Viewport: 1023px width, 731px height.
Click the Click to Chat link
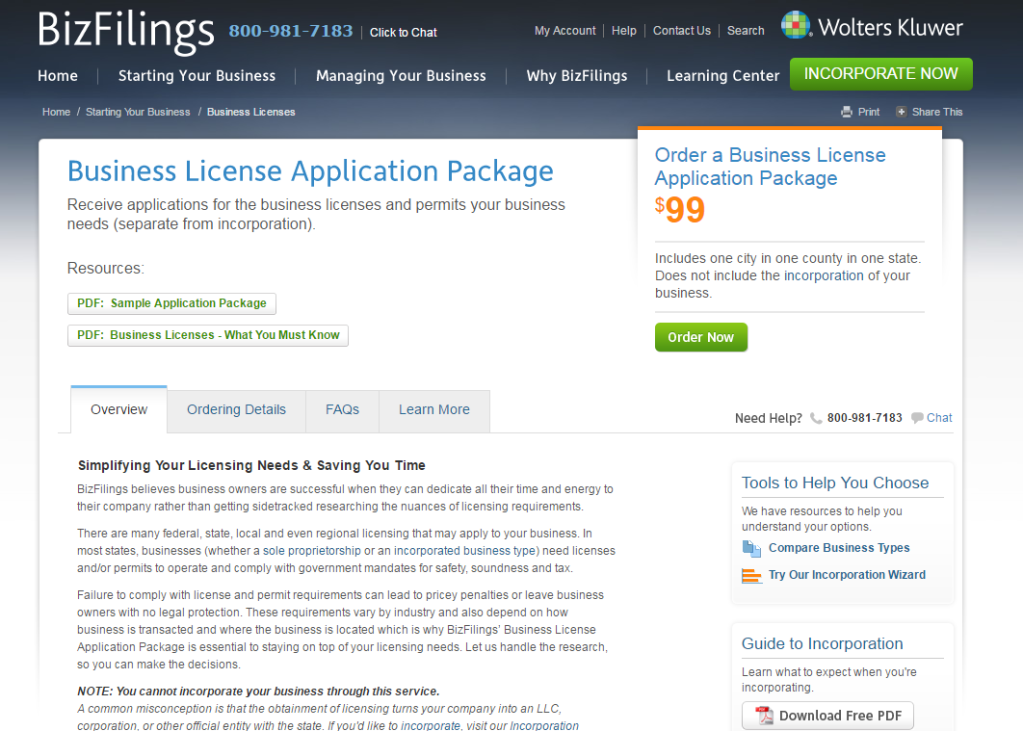[403, 32]
